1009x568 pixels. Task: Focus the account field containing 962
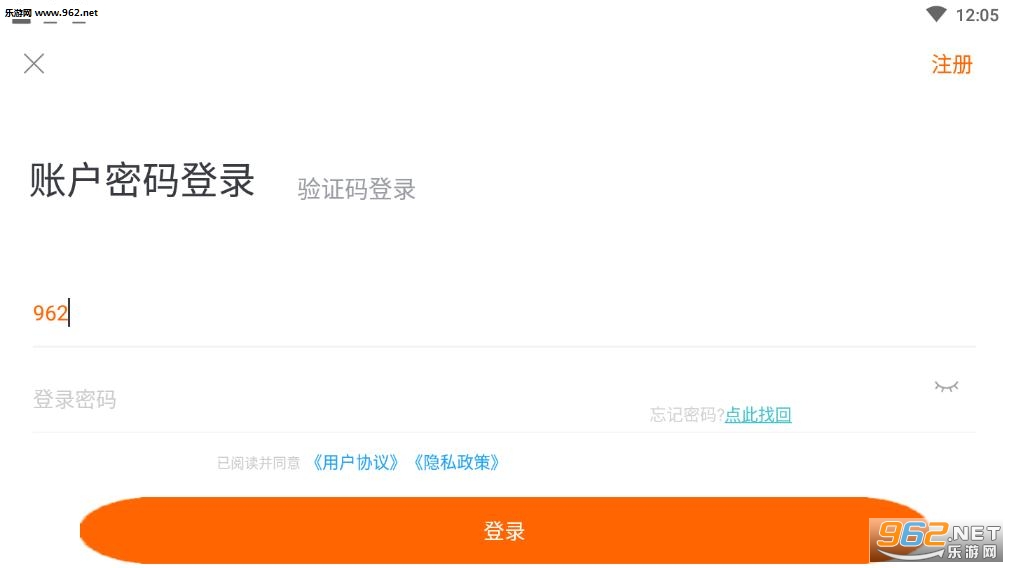point(504,313)
